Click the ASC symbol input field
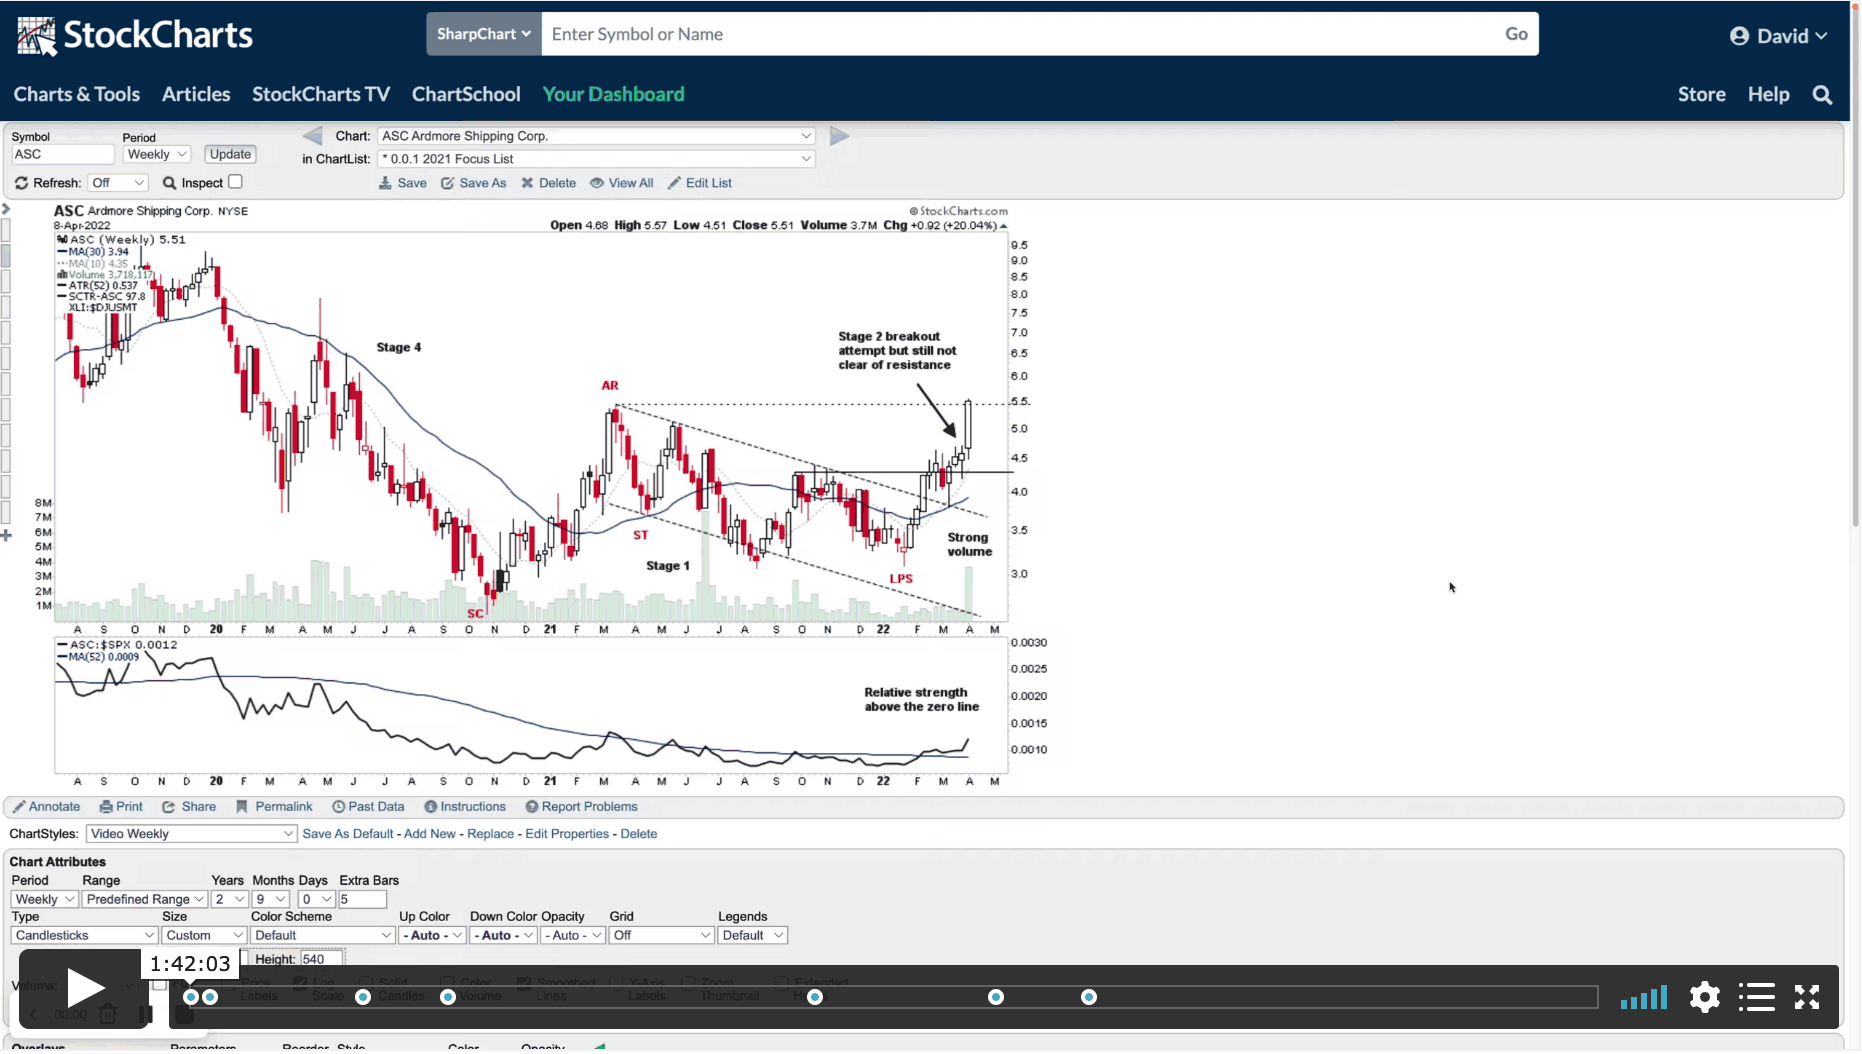This screenshot has width=1862, height=1054. tap(63, 154)
